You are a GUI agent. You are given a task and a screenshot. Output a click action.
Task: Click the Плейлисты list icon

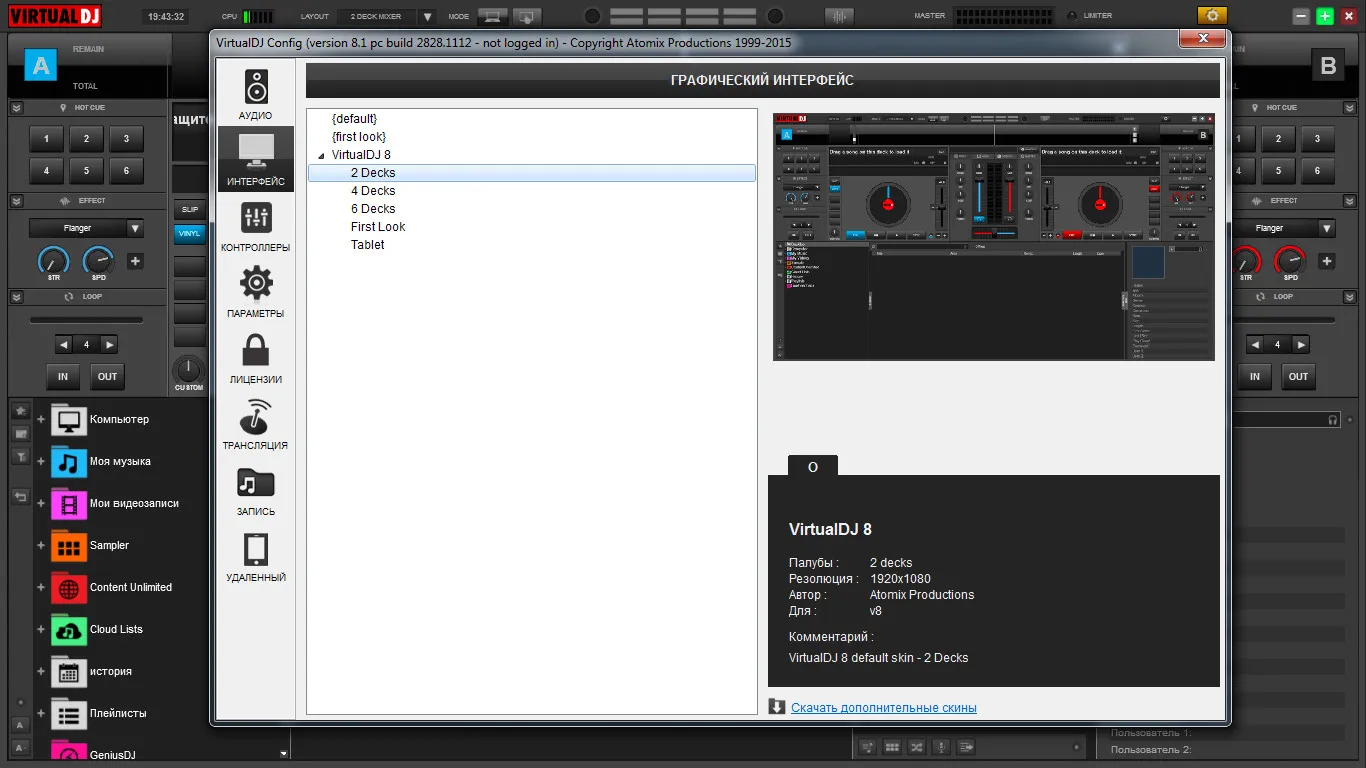[69, 714]
